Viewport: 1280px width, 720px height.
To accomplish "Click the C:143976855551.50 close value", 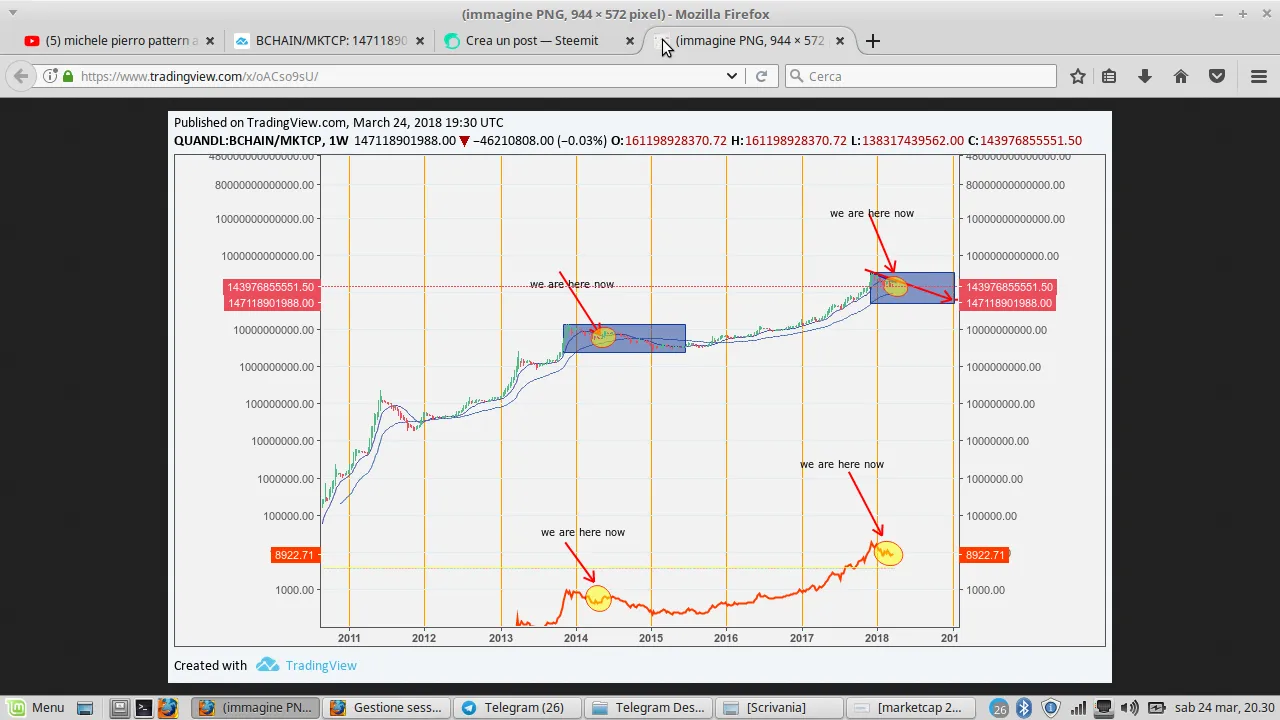I will coord(1025,141).
